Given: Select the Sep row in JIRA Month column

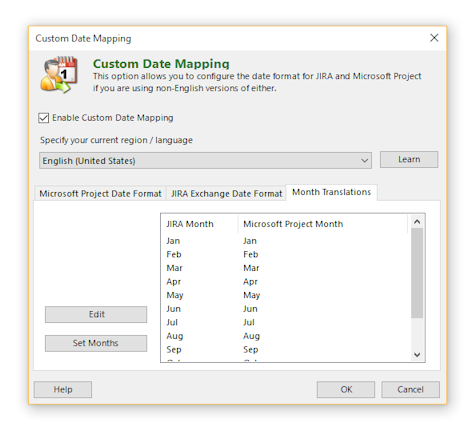Looking at the screenshot, I should [x=174, y=350].
